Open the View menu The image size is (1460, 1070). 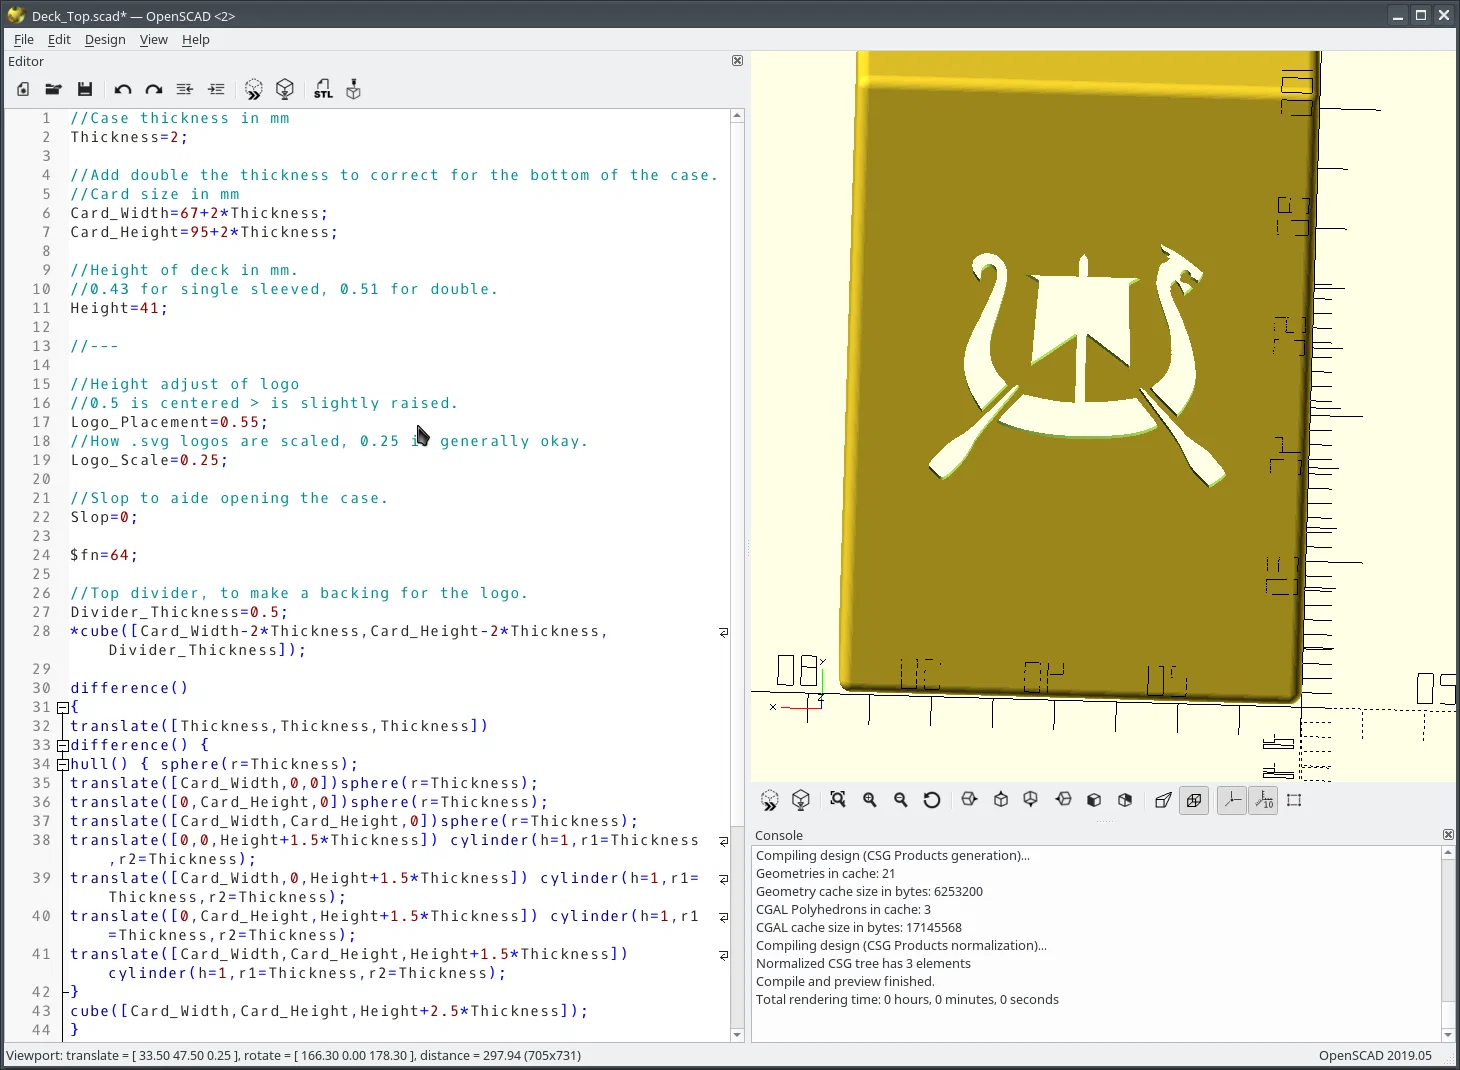(153, 39)
